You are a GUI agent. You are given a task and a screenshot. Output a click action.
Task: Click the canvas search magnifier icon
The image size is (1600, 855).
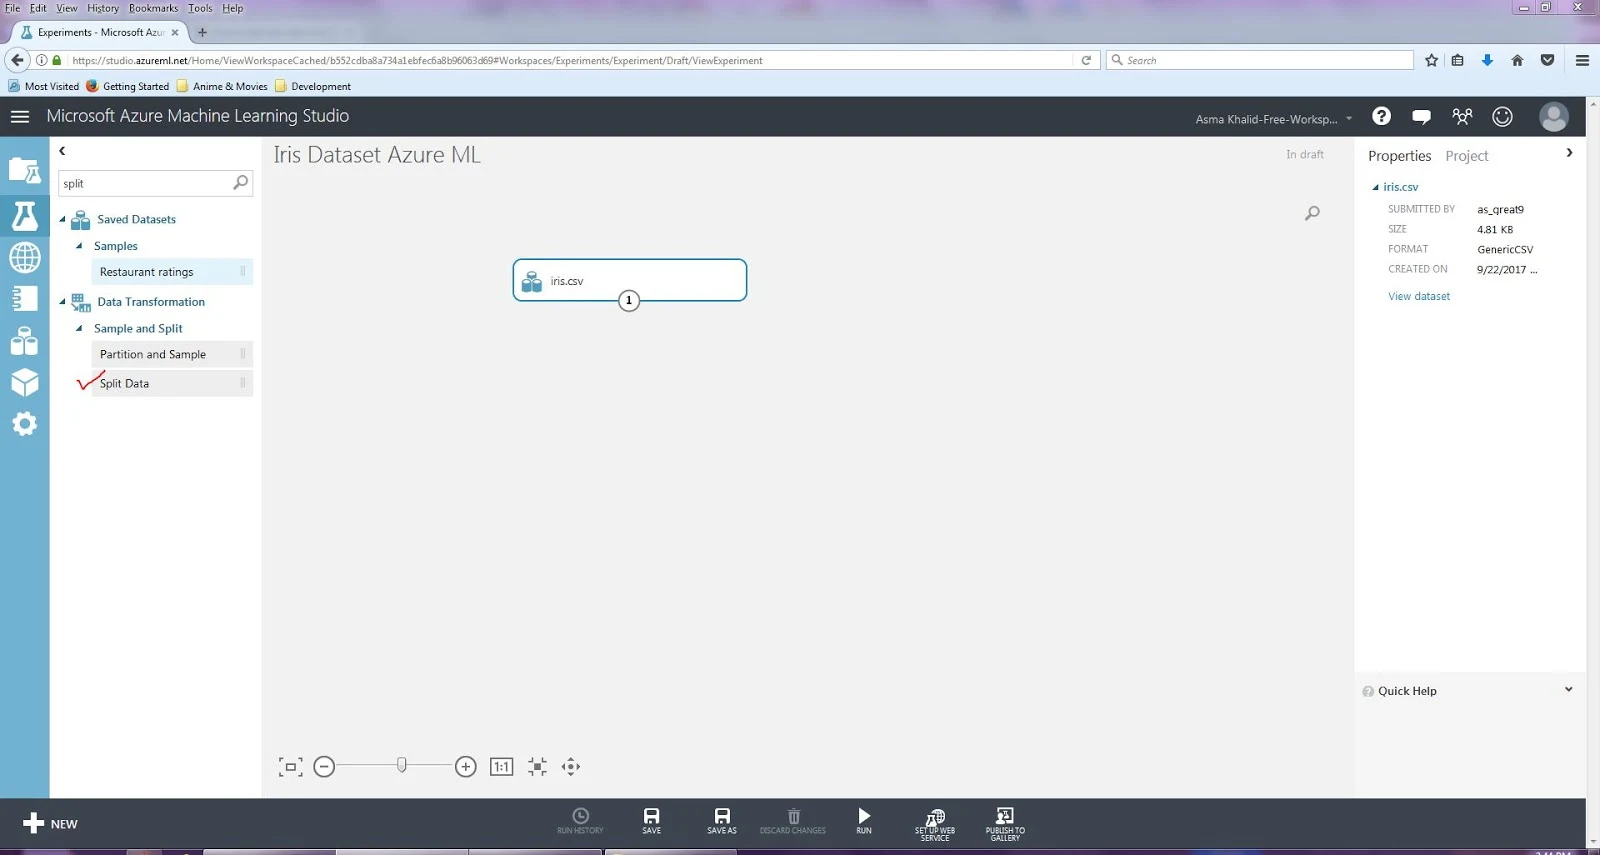point(1312,213)
